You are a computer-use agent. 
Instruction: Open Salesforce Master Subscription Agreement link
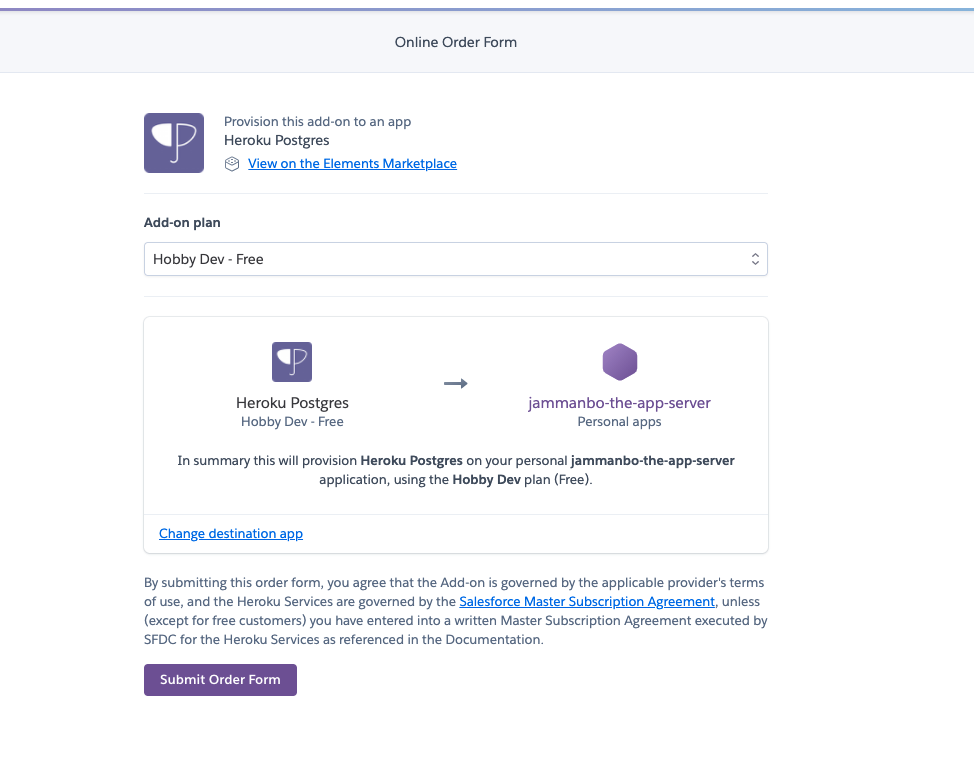click(587, 601)
